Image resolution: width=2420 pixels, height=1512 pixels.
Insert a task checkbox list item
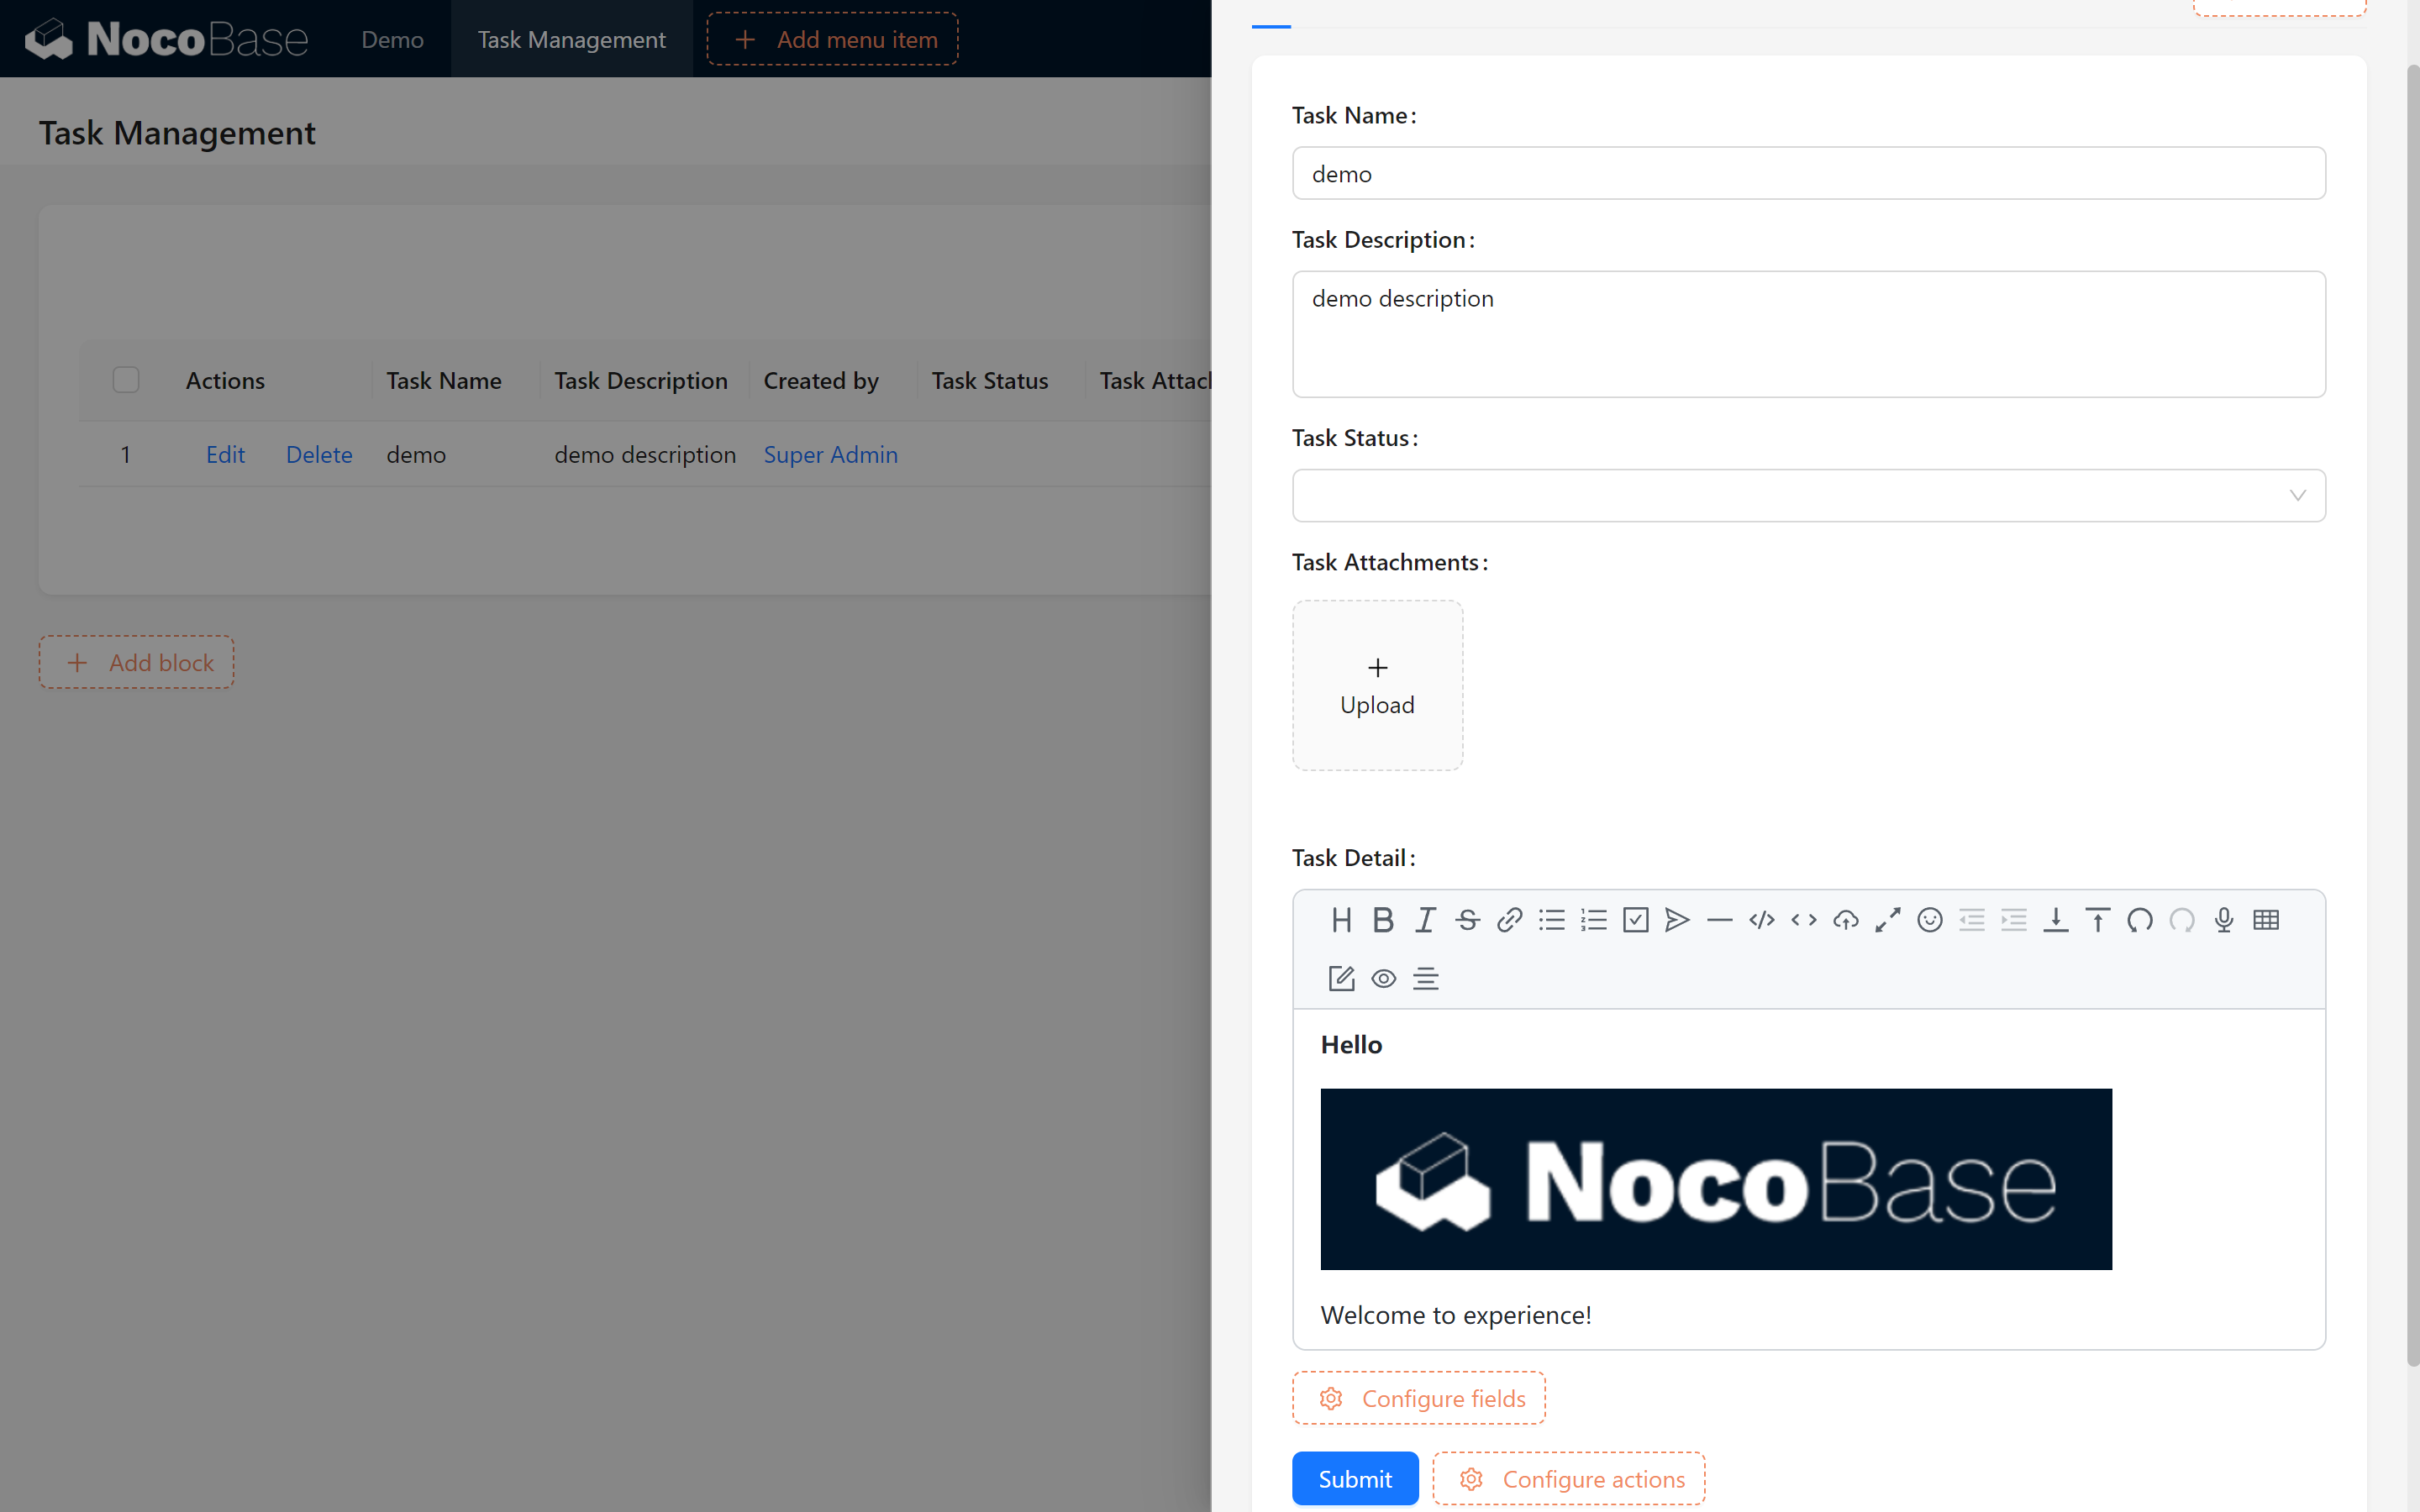pyautogui.click(x=1635, y=920)
